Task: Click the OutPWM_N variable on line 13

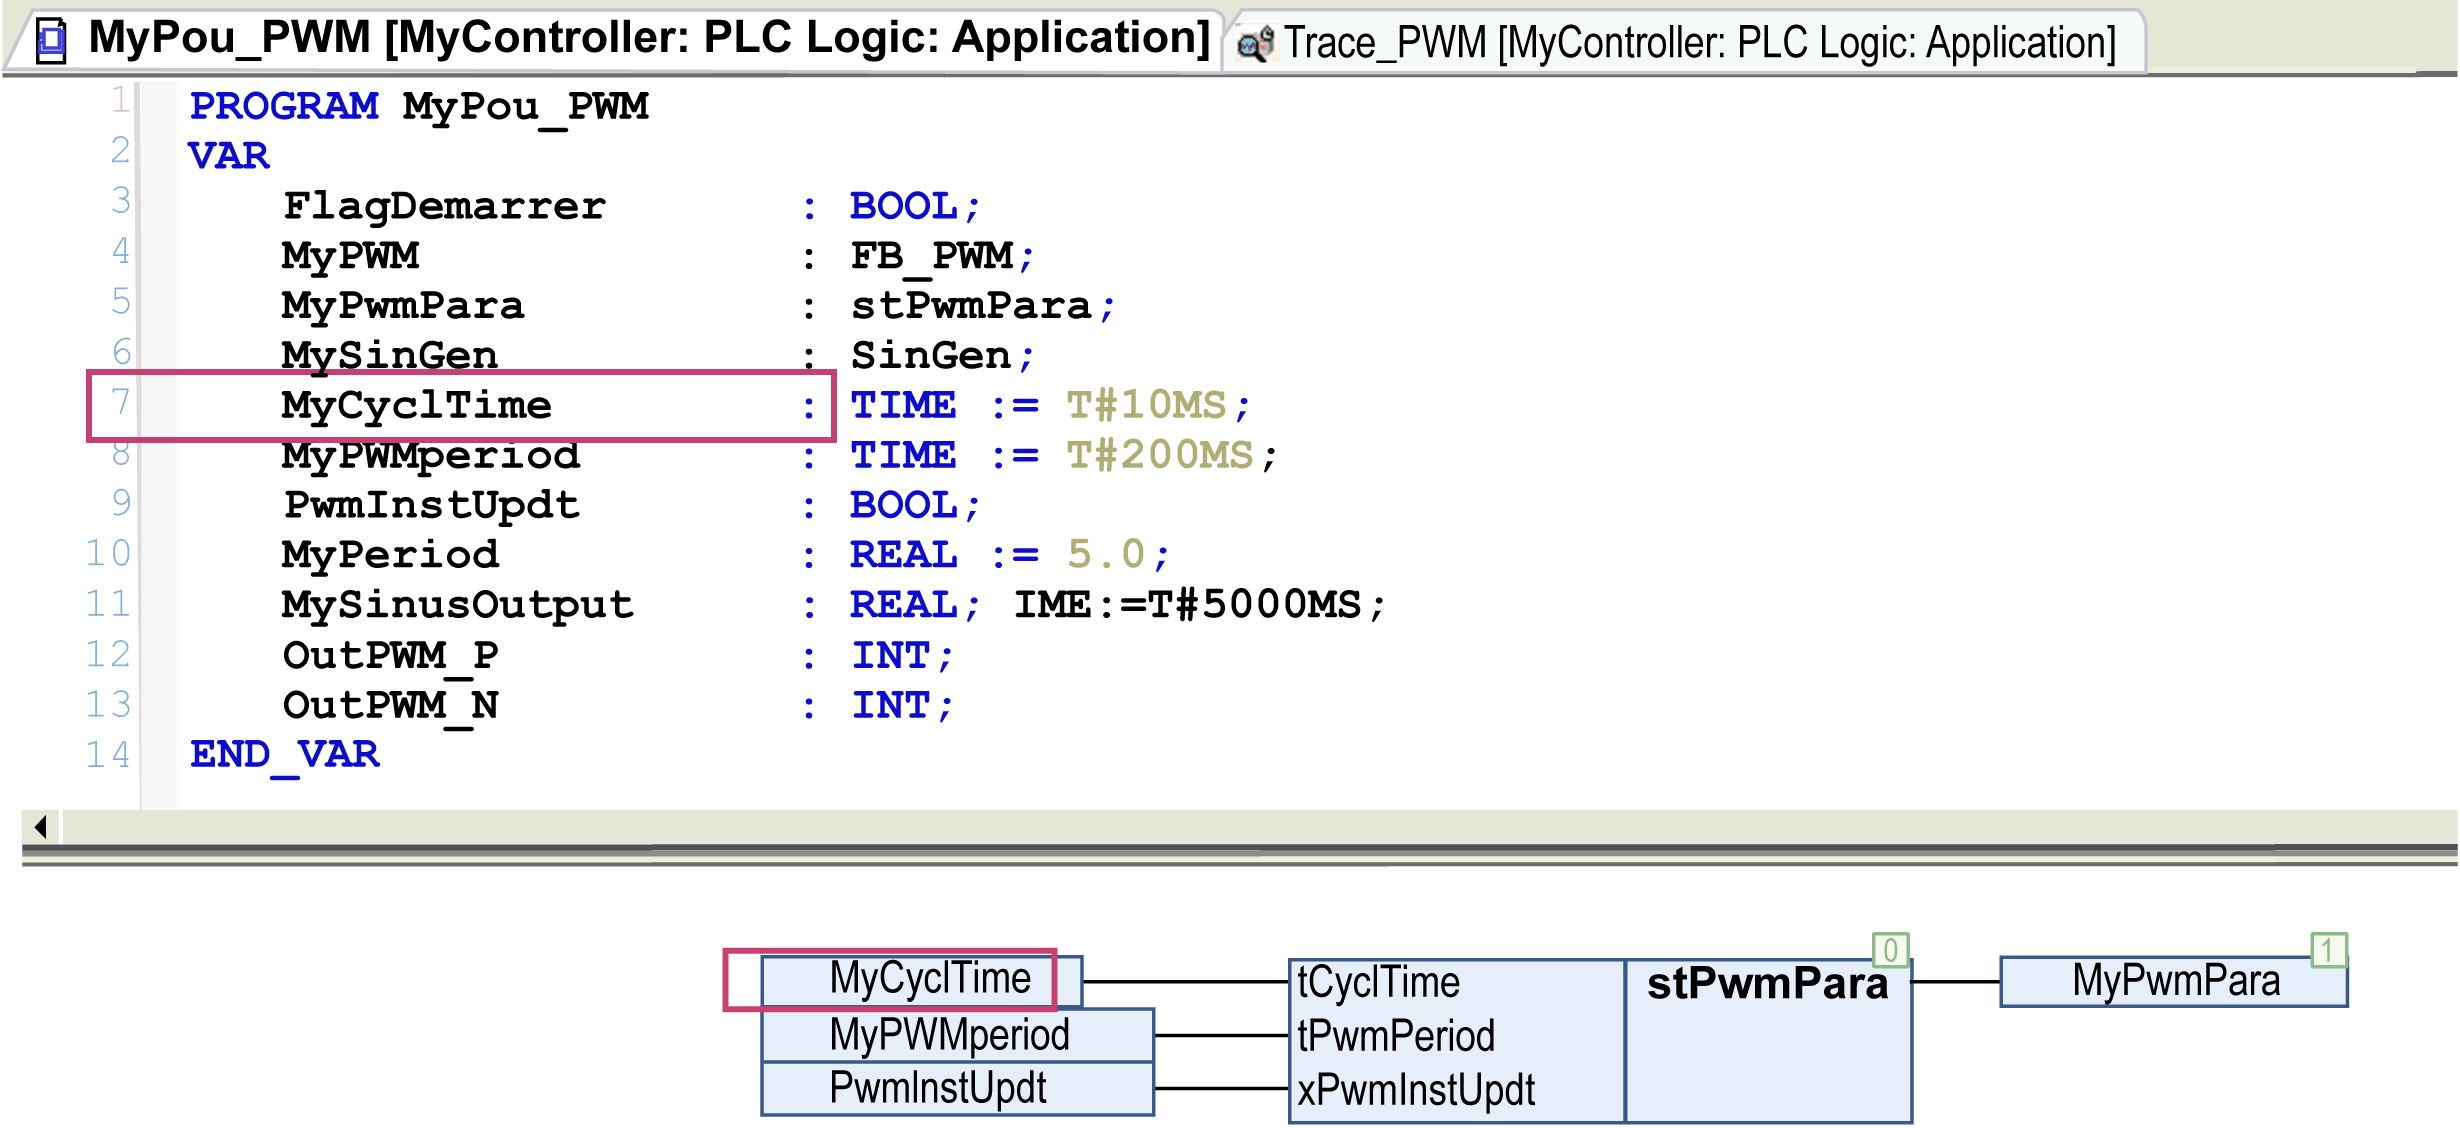Action: click(390, 706)
